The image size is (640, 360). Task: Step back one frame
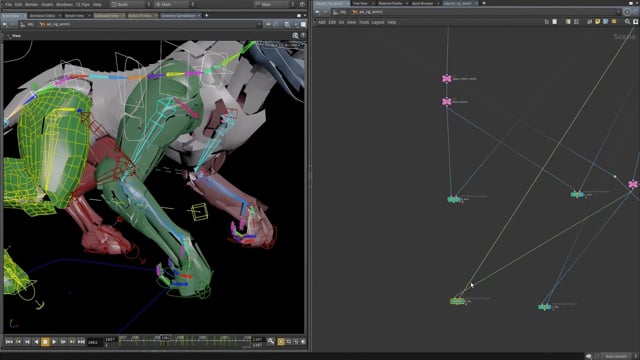pos(27,342)
